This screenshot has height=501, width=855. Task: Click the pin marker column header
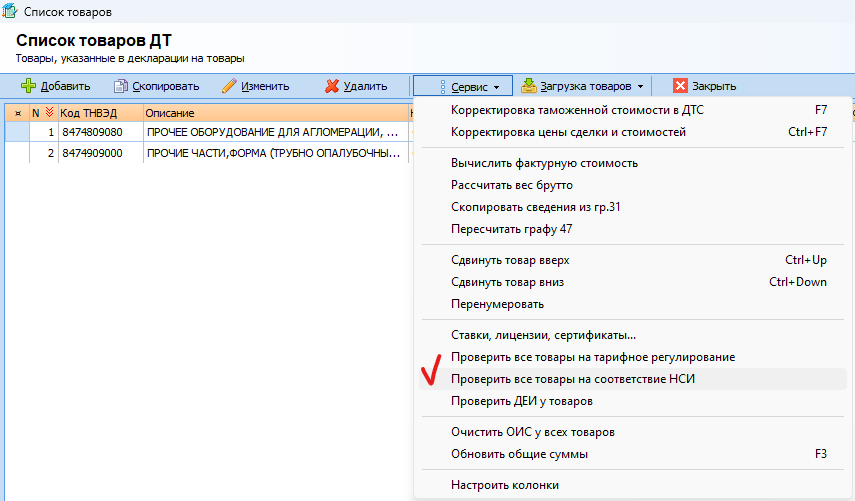[18, 113]
